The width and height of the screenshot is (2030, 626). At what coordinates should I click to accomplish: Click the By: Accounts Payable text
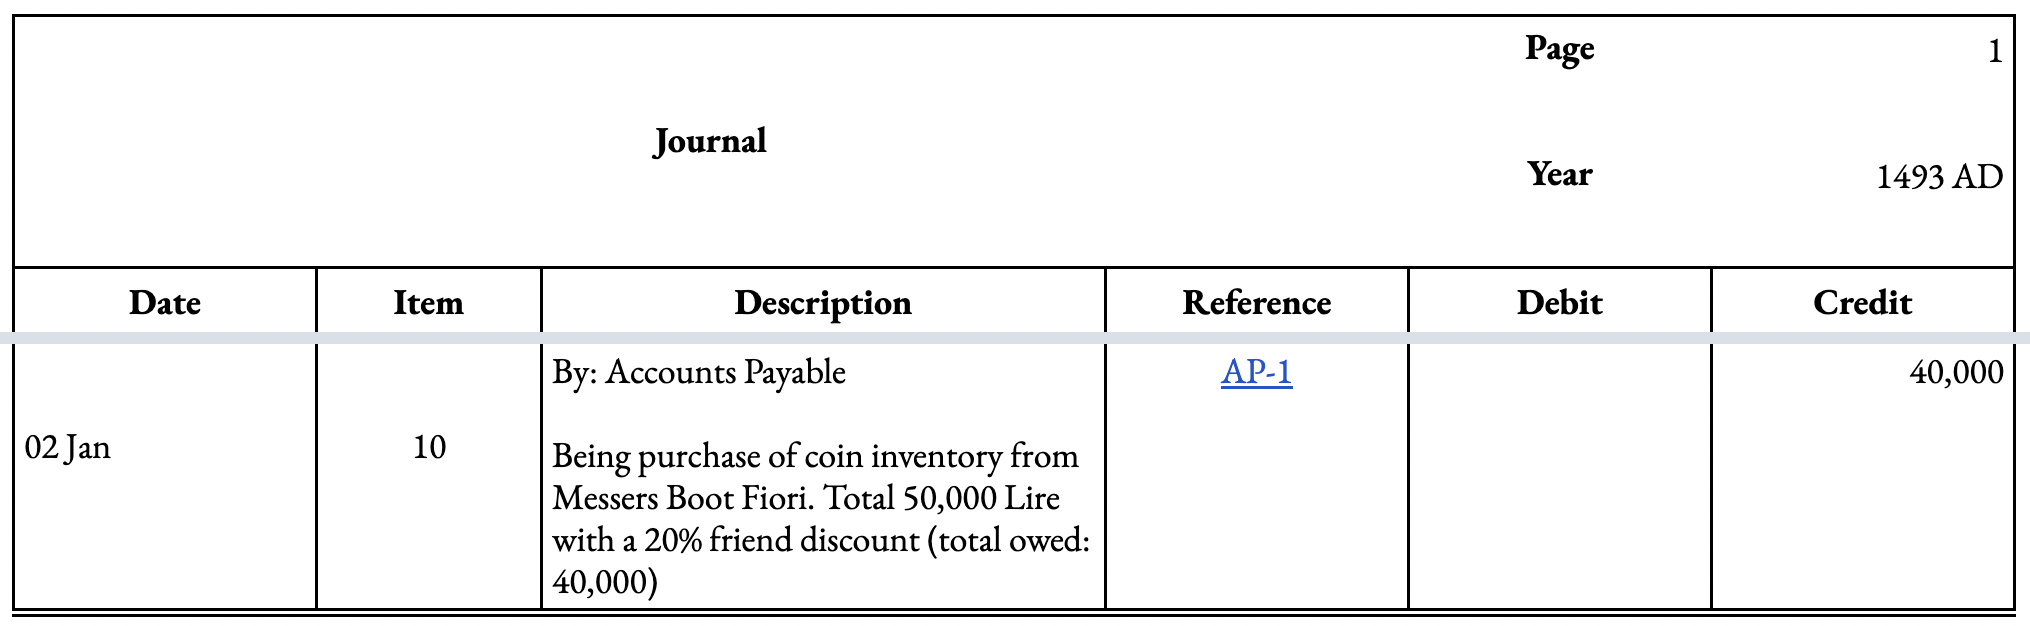tap(699, 372)
